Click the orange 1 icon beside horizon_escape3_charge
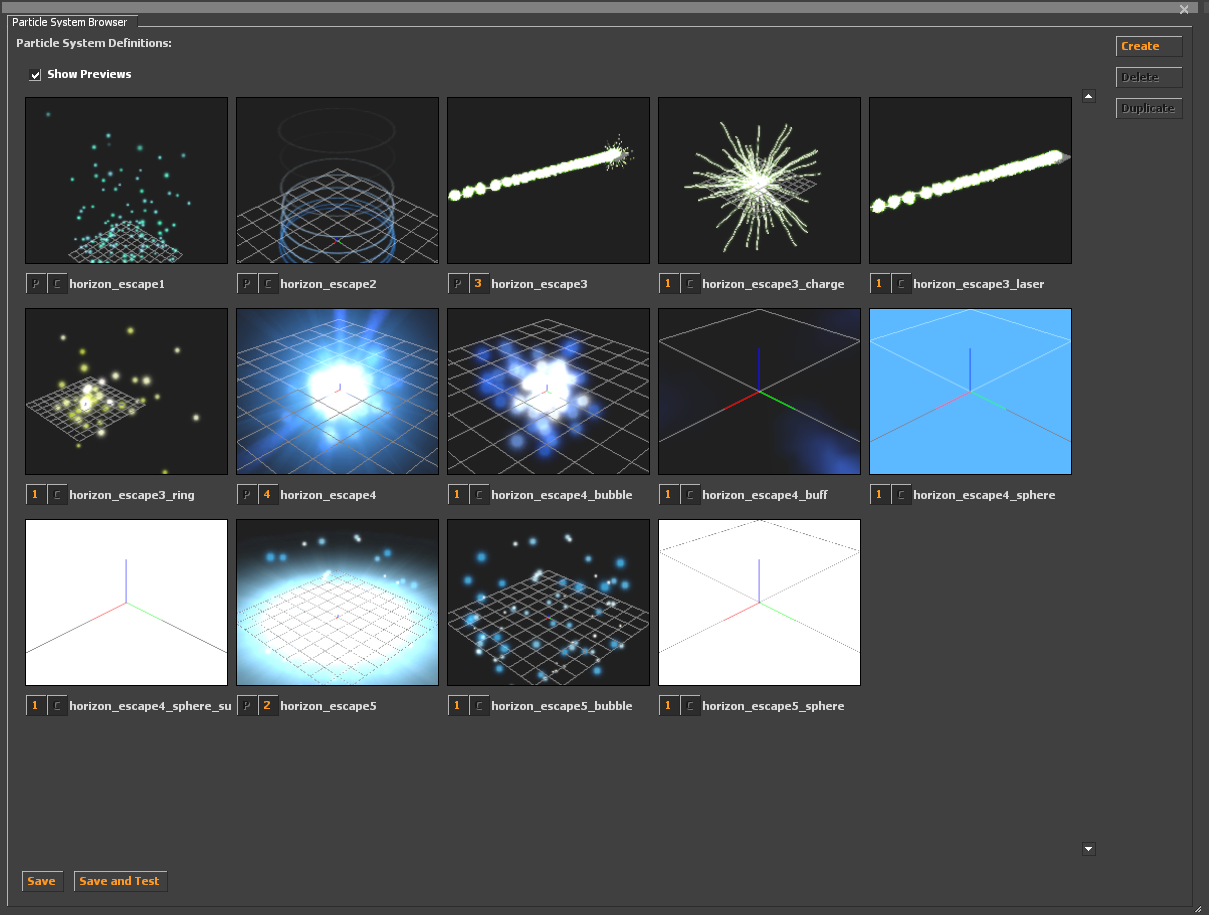Viewport: 1209px width, 915px height. [668, 284]
